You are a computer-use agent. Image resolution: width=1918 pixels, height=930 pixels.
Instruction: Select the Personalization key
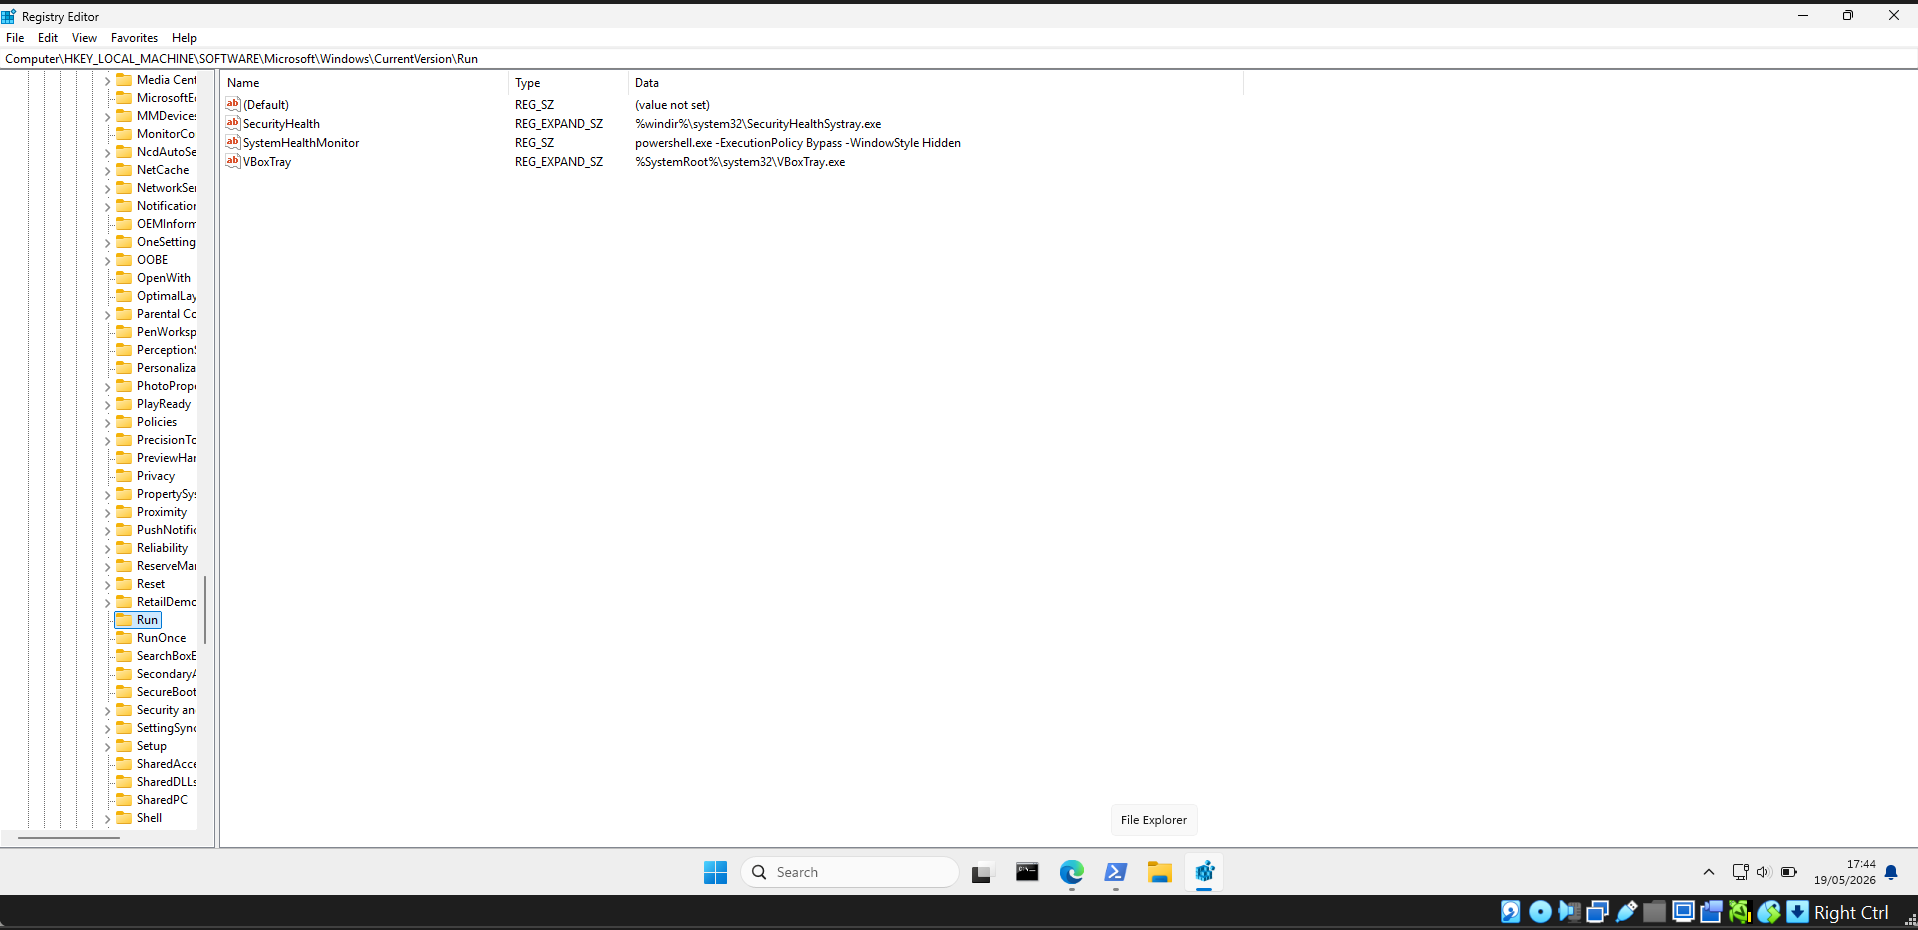(x=166, y=368)
